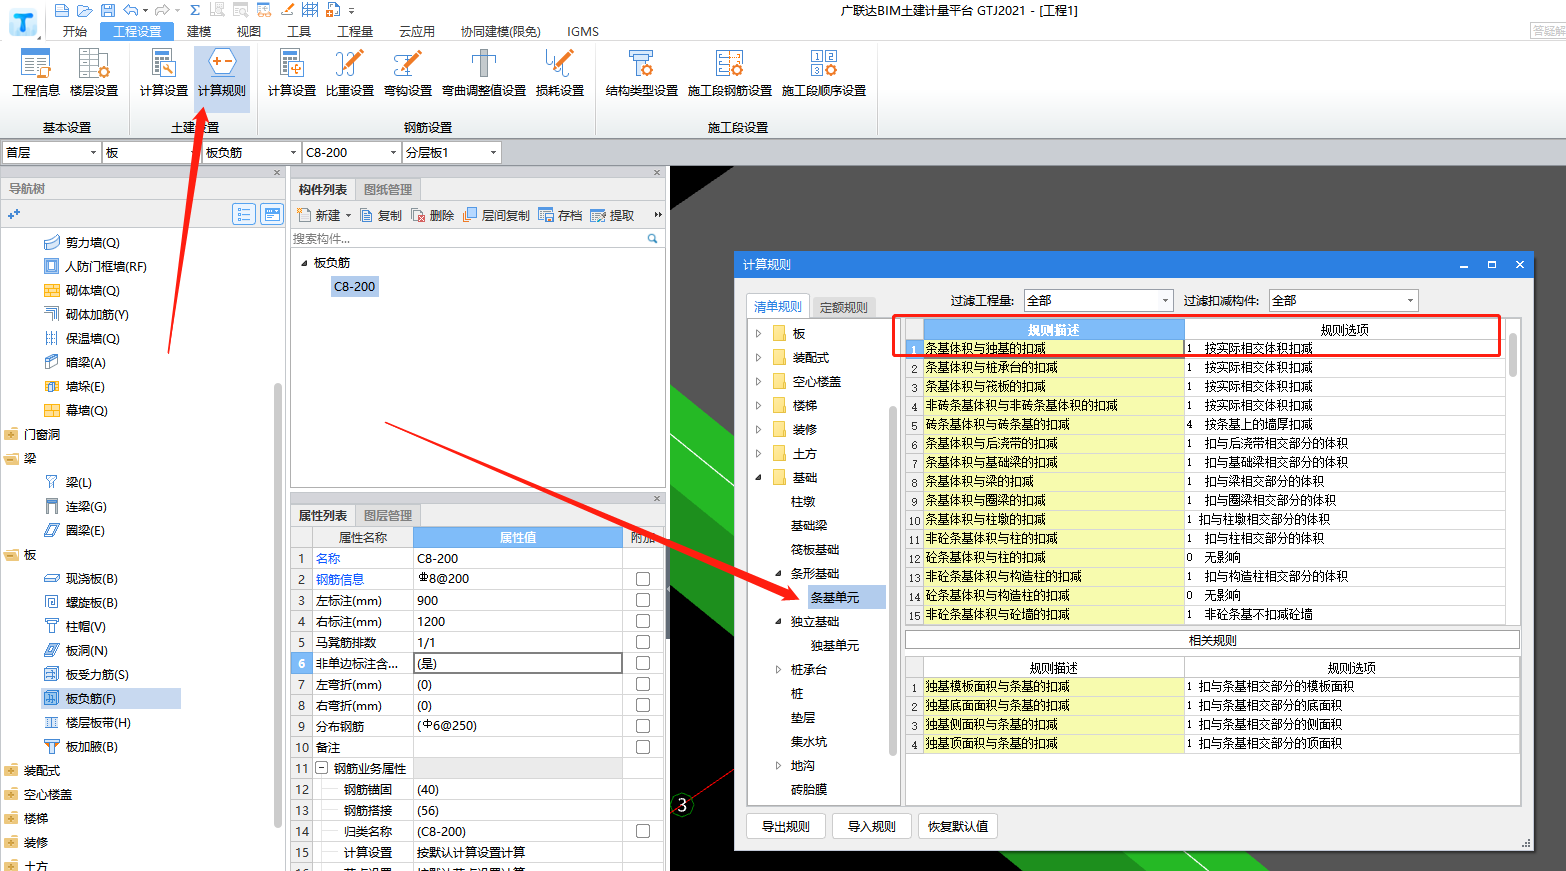Click the undo icon in title bar
This screenshot has width=1566, height=871.
(130, 10)
